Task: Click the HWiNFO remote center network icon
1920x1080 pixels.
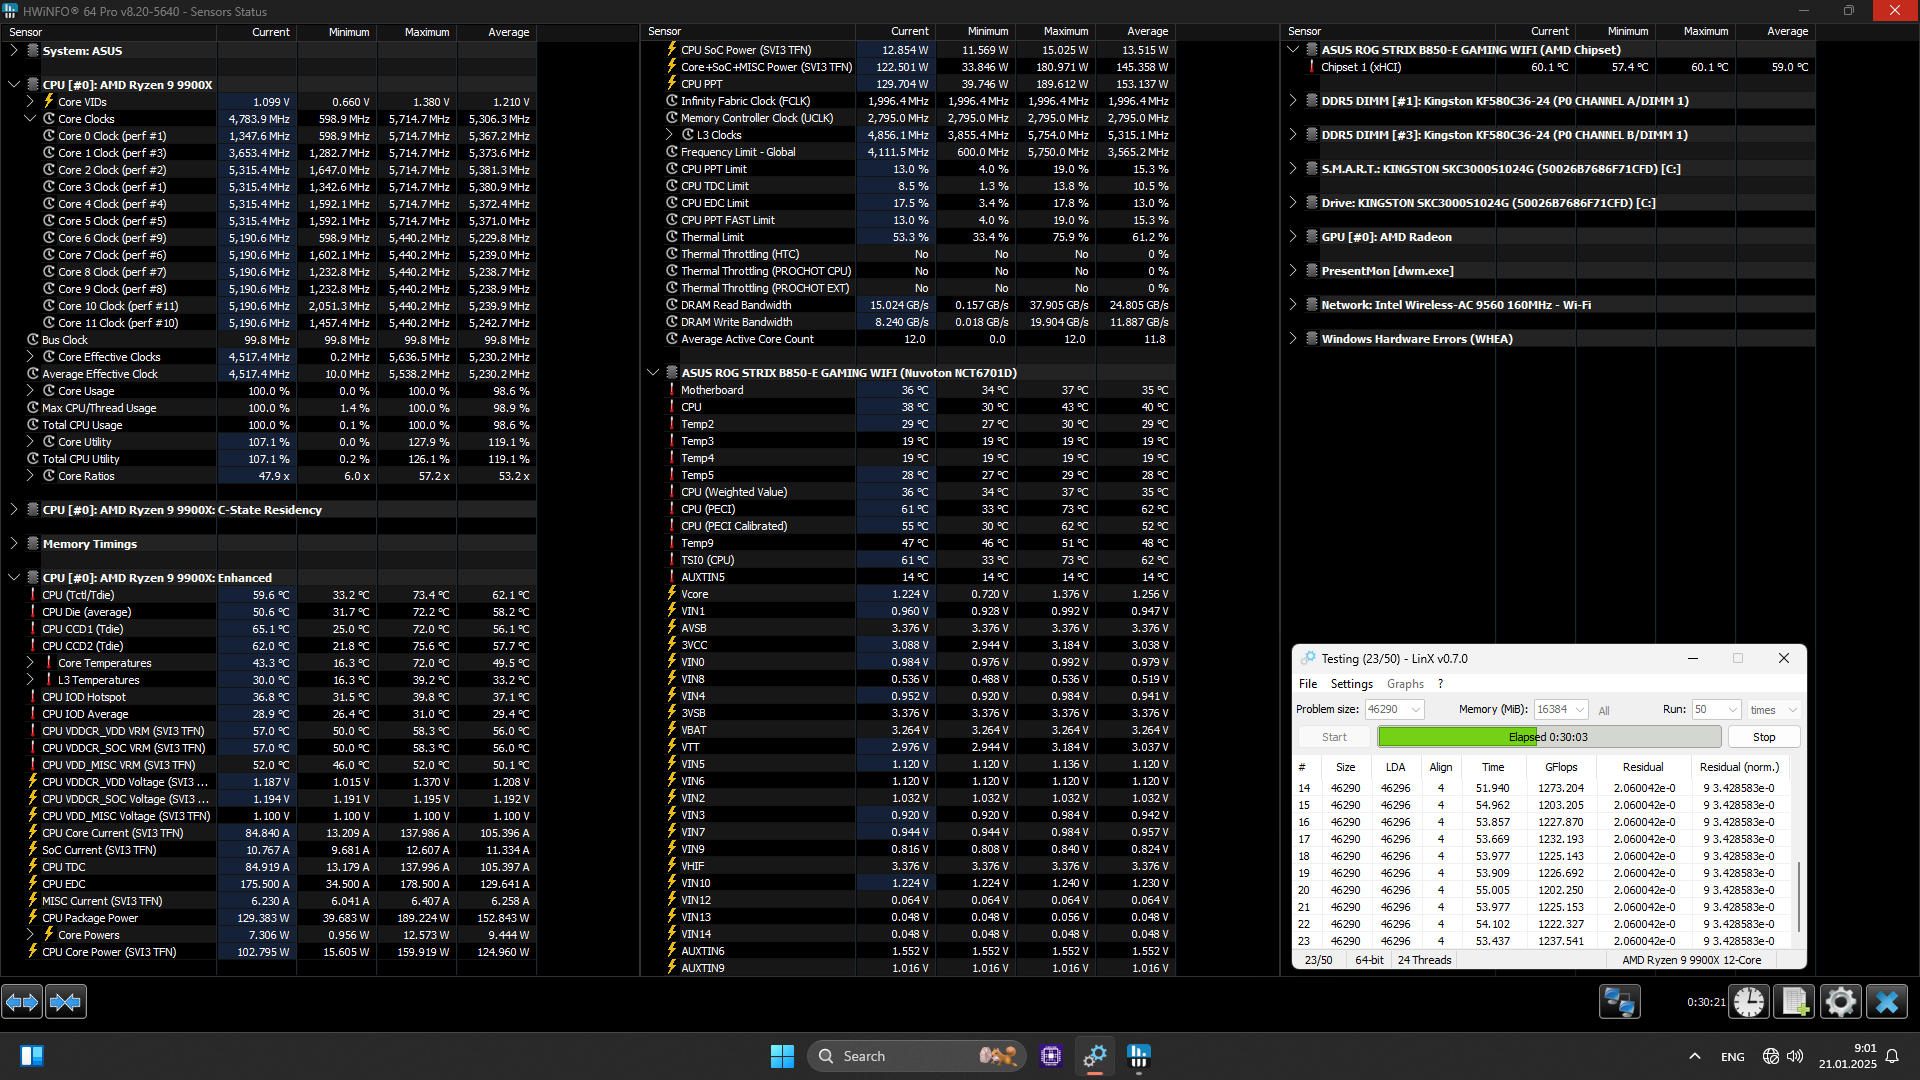Action: point(1619,1001)
